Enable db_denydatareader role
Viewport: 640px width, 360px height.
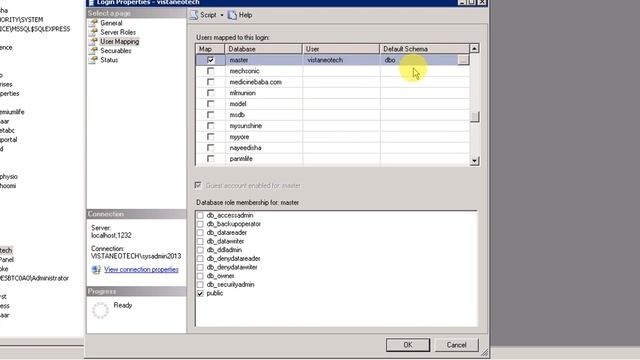[200, 259]
